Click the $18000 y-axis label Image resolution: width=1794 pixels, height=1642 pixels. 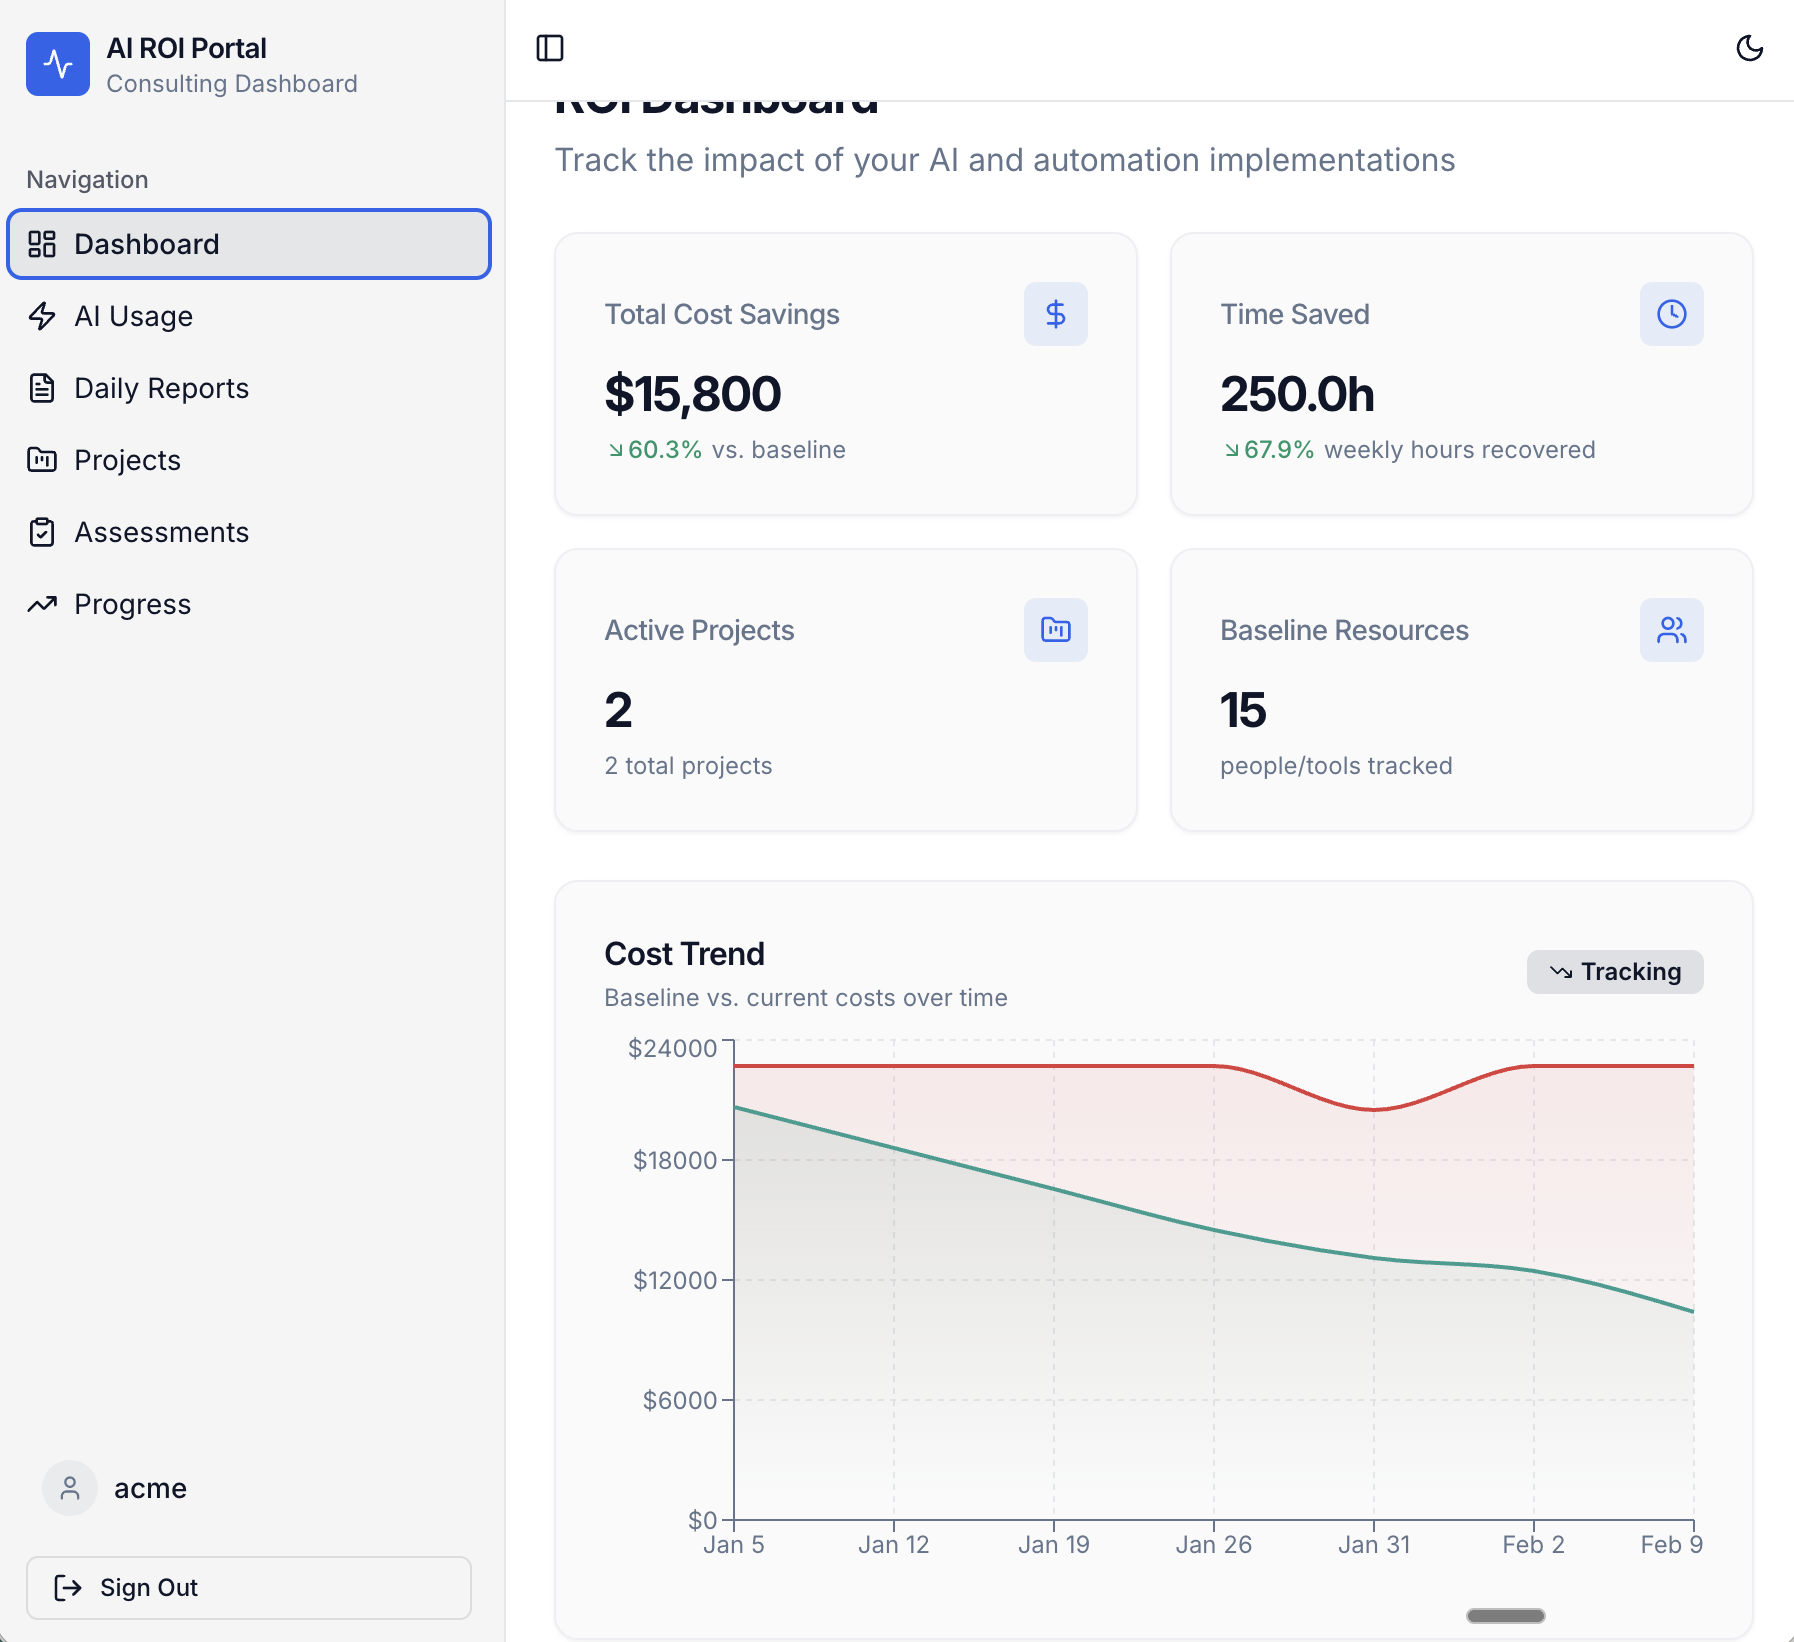pos(675,1160)
